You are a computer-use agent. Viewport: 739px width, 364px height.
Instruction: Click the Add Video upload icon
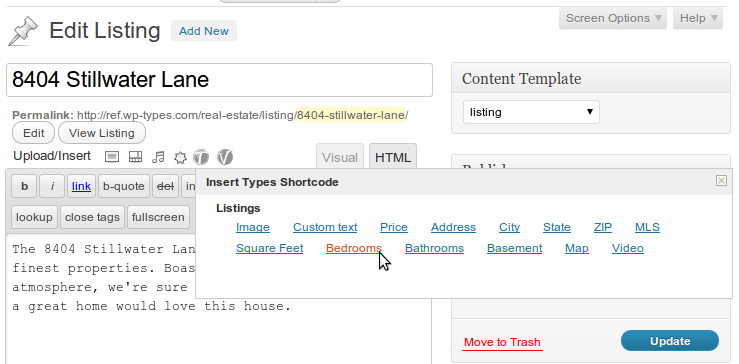135,157
